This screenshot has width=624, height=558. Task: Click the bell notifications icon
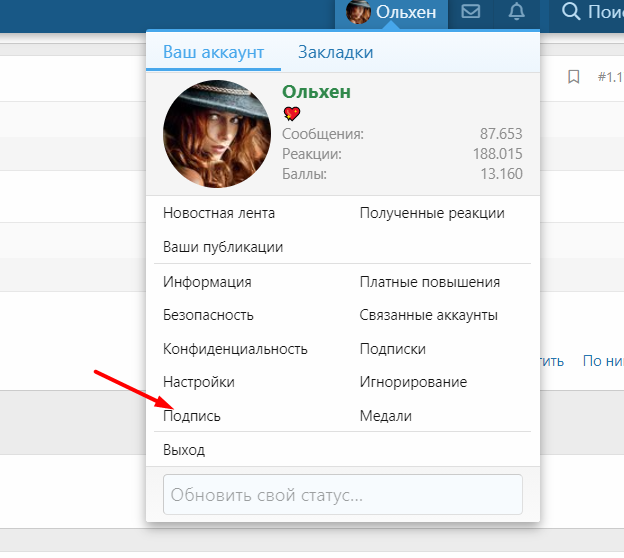(516, 13)
